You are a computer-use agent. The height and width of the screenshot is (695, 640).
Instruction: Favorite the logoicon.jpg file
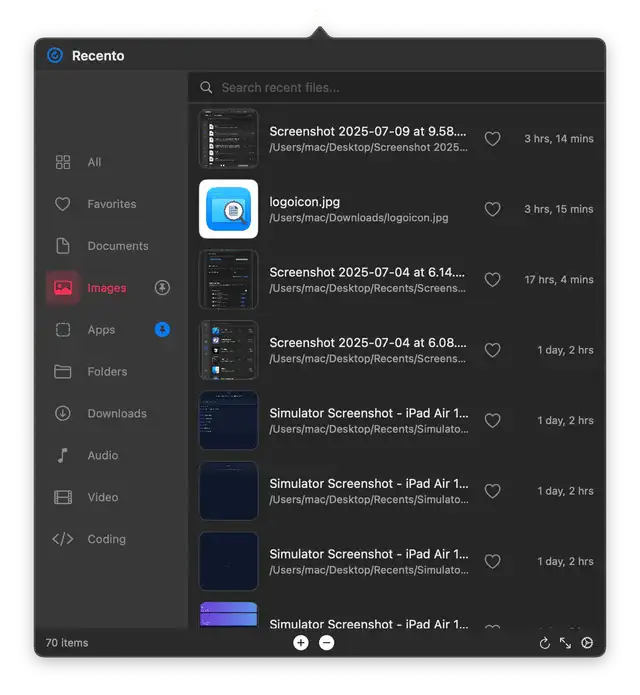492,209
